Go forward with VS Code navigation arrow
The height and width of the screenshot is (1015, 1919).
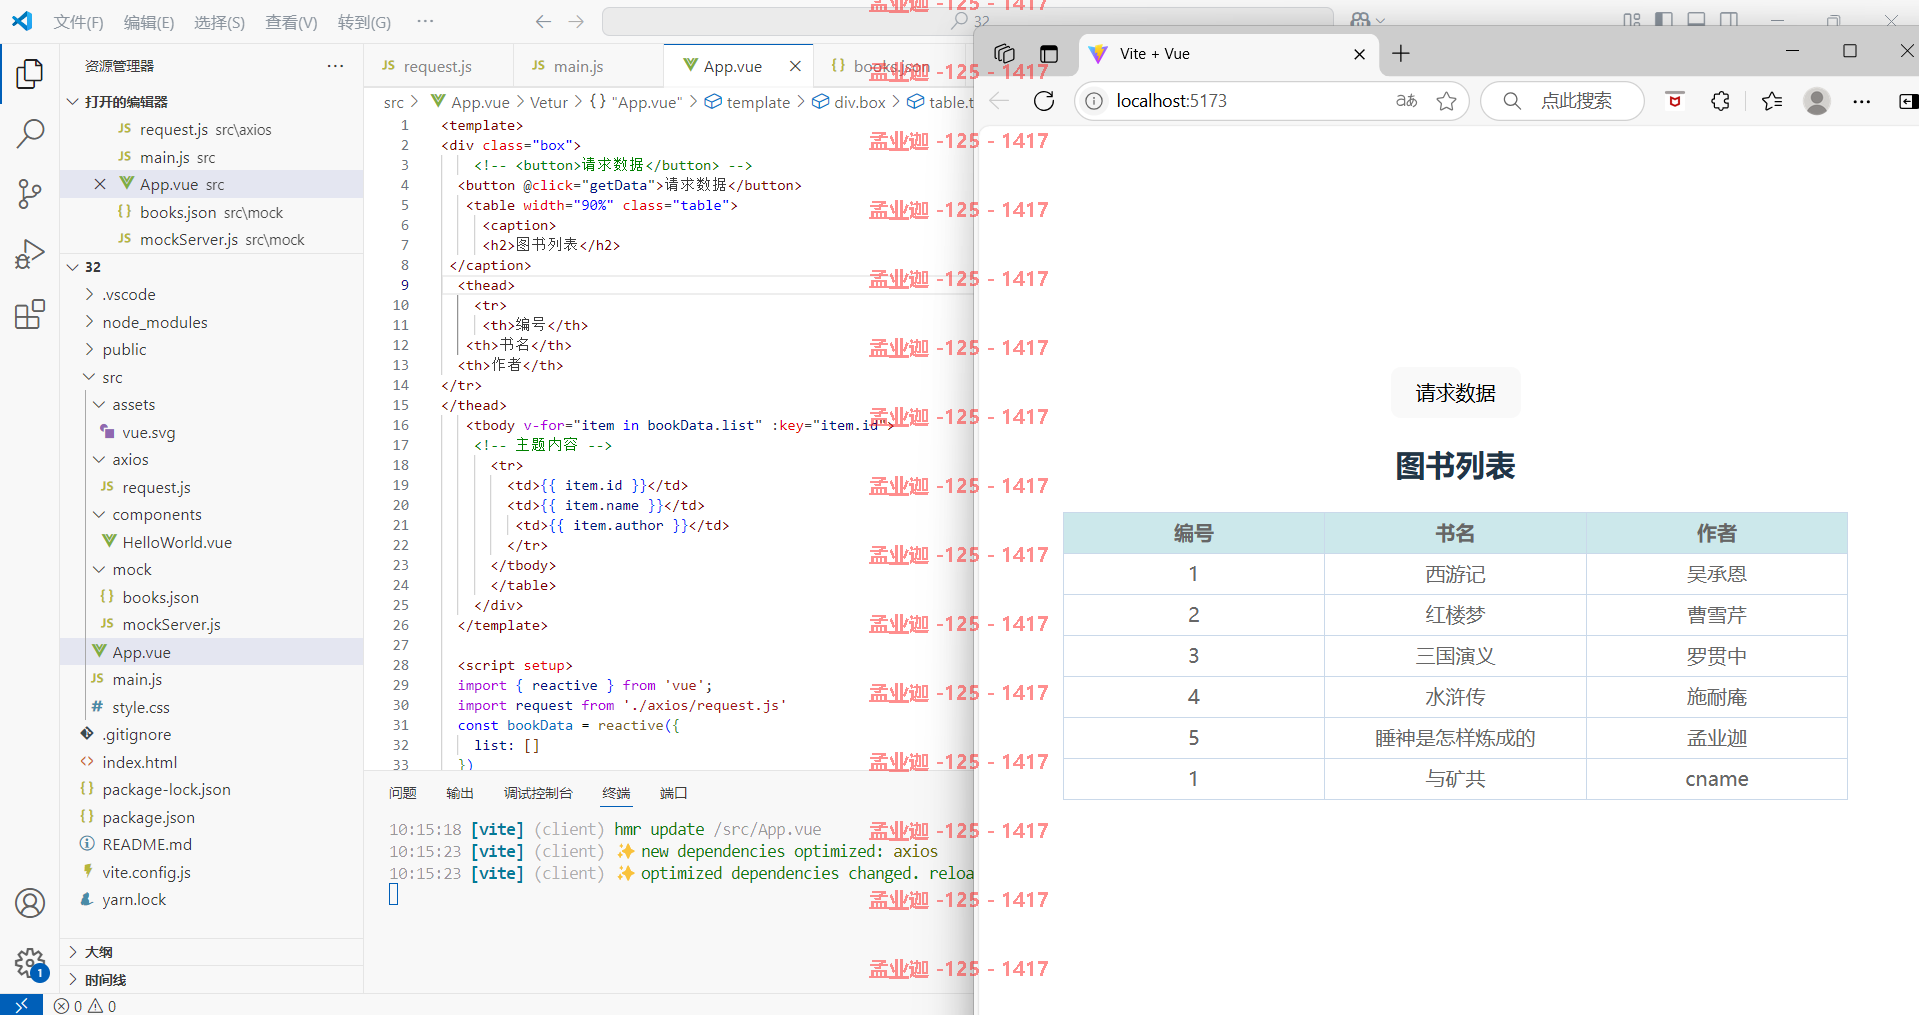pyautogui.click(x=576, y=21)
